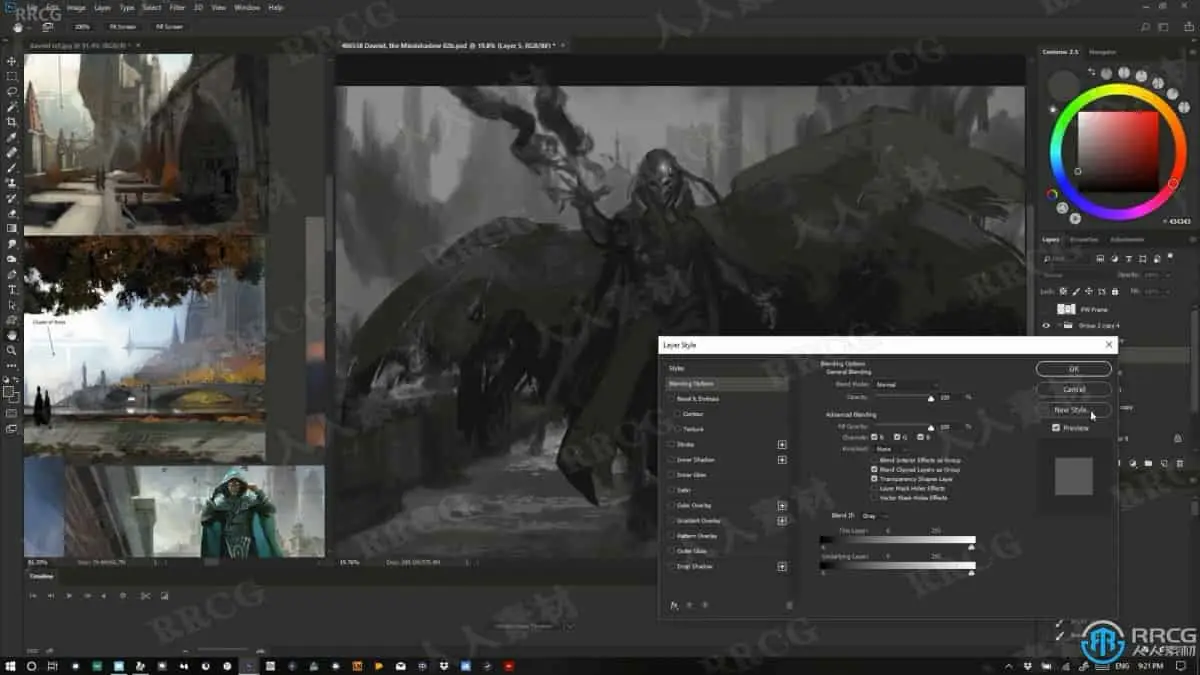Click the foreground/background color swatches in toolbar
Screen dimensions: 1200x675
(12, 394)
